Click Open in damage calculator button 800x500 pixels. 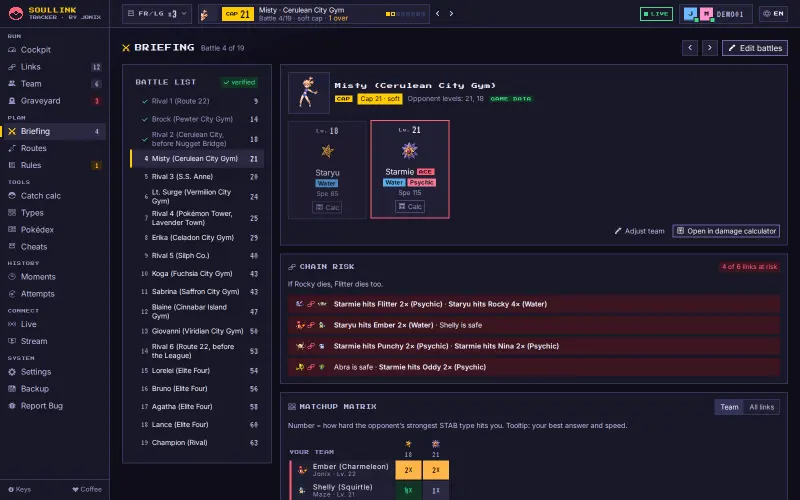click(x=726, y=231)
